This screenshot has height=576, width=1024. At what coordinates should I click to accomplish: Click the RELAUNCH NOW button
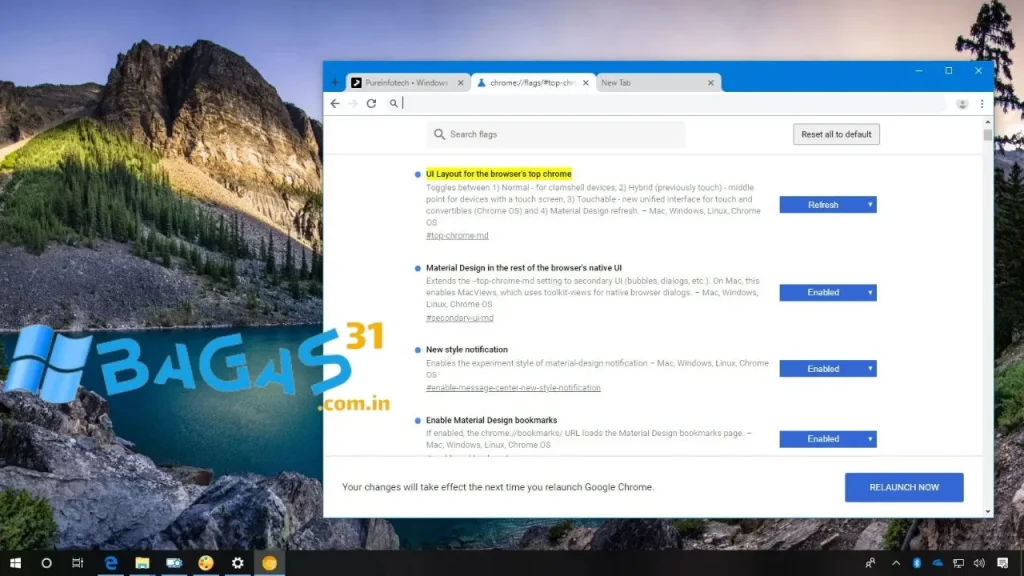[904, 487]
